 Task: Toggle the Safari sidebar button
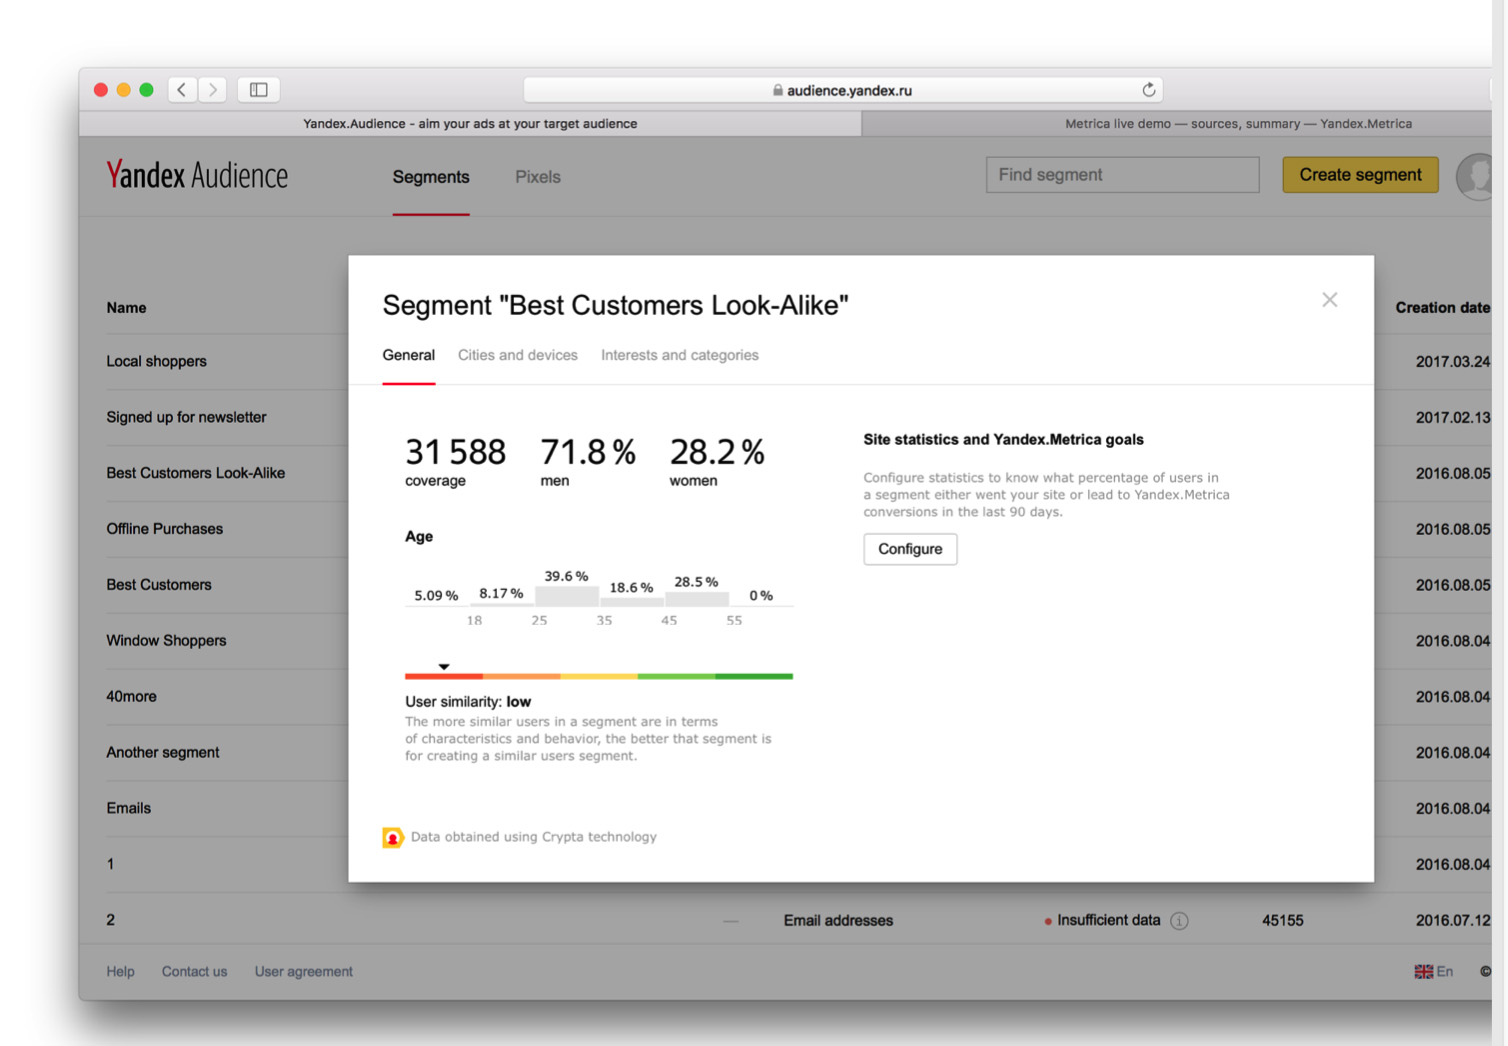258,90
